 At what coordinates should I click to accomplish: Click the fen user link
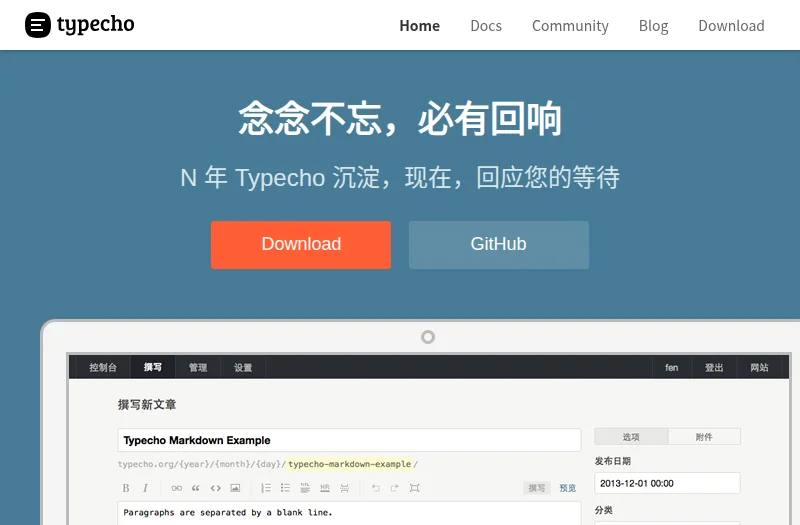[671, 367]
